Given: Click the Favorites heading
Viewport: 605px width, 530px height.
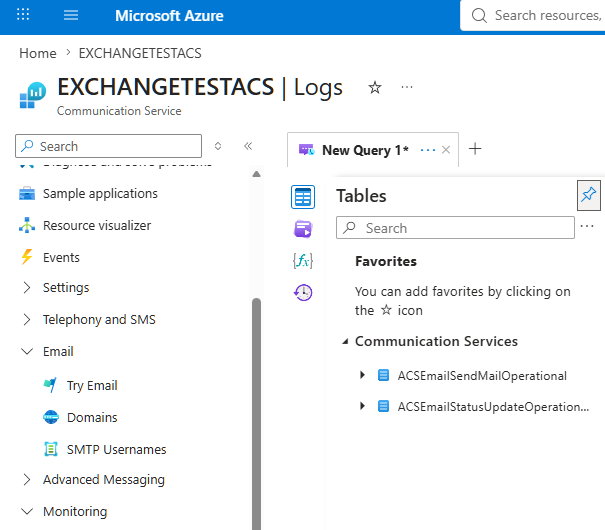Looking at the screenshot, I should 386,262.
